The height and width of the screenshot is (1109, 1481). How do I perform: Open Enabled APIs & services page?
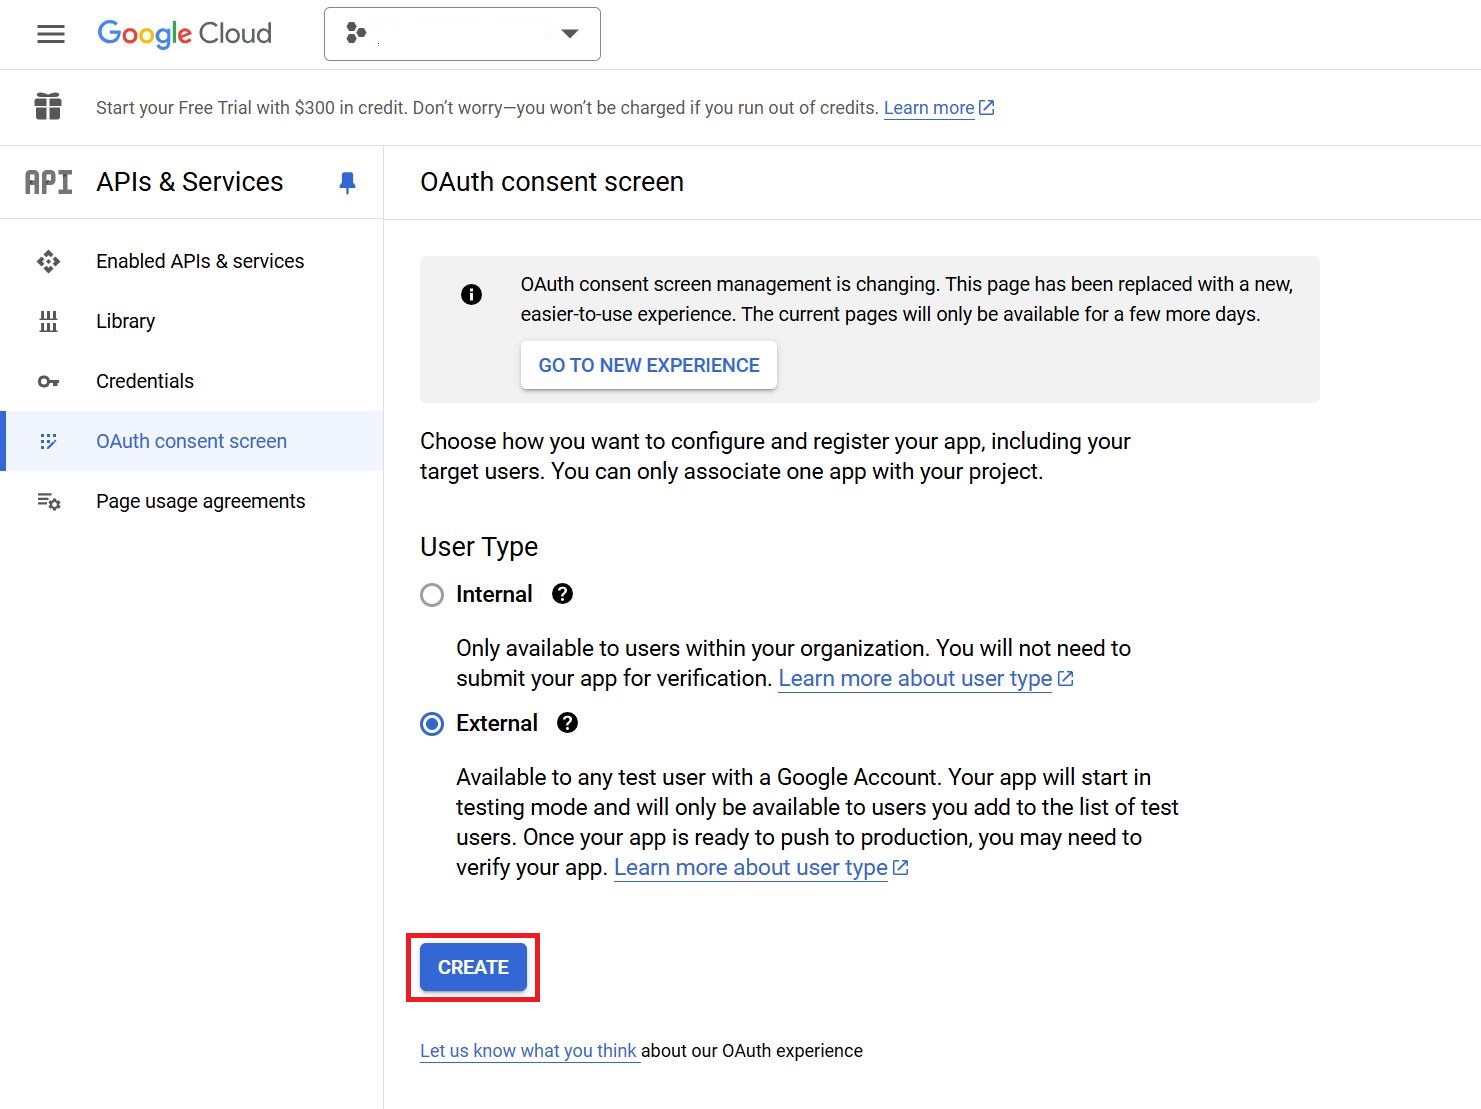click(x=199, y=261)
